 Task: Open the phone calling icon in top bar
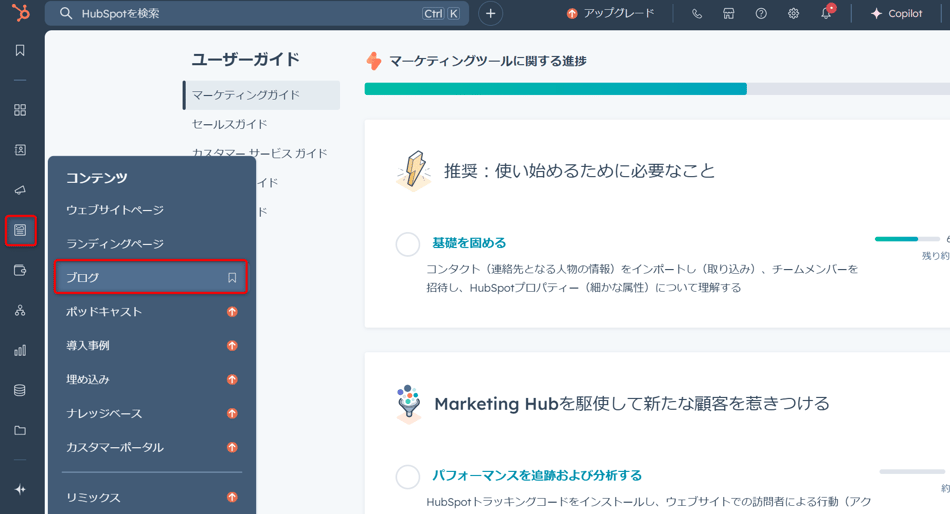click(x=697, y=13)
